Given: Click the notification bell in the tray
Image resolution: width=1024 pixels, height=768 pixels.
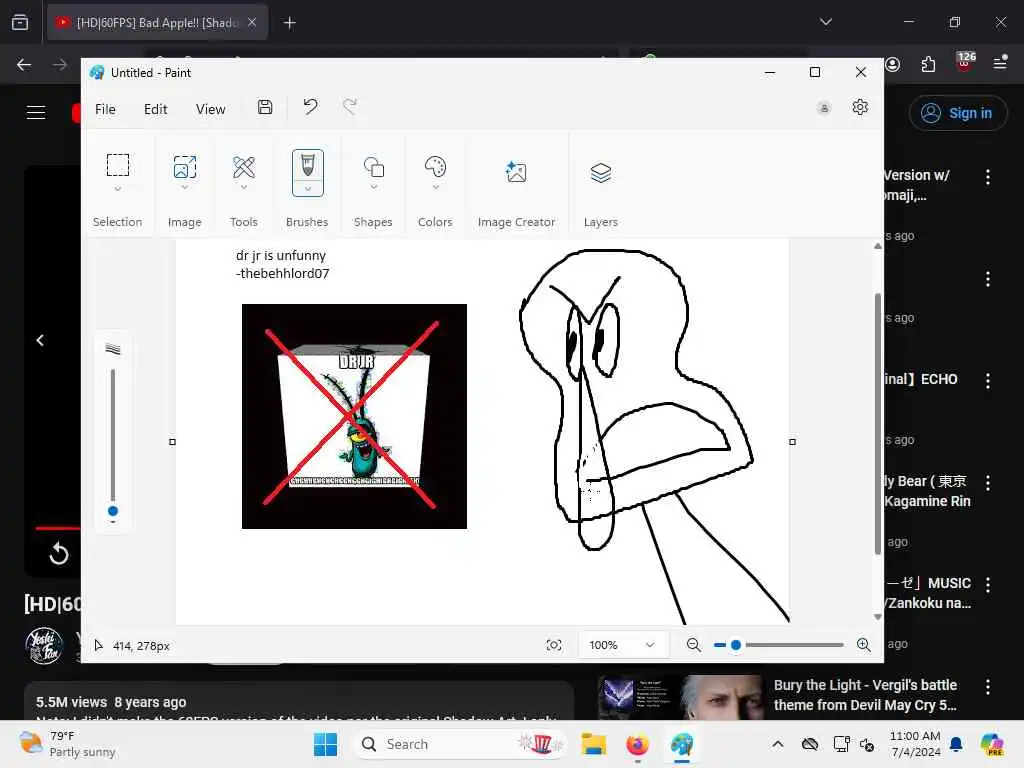Looking at the screenshot, I should [x=956, y=744].
